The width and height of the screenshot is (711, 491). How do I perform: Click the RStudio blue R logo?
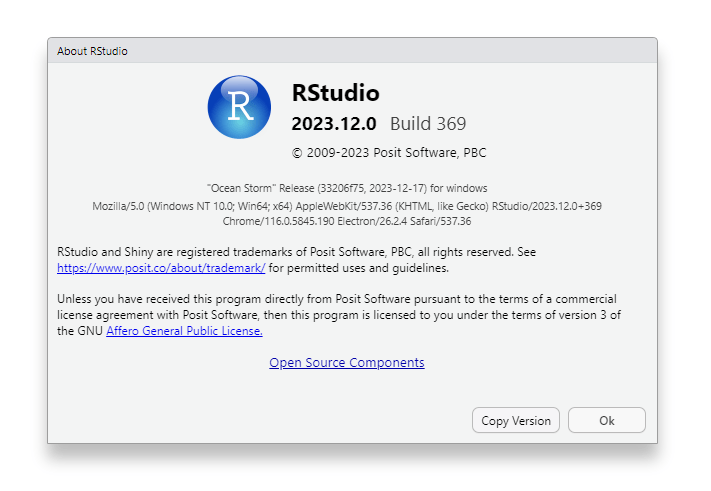click(239, 107)
